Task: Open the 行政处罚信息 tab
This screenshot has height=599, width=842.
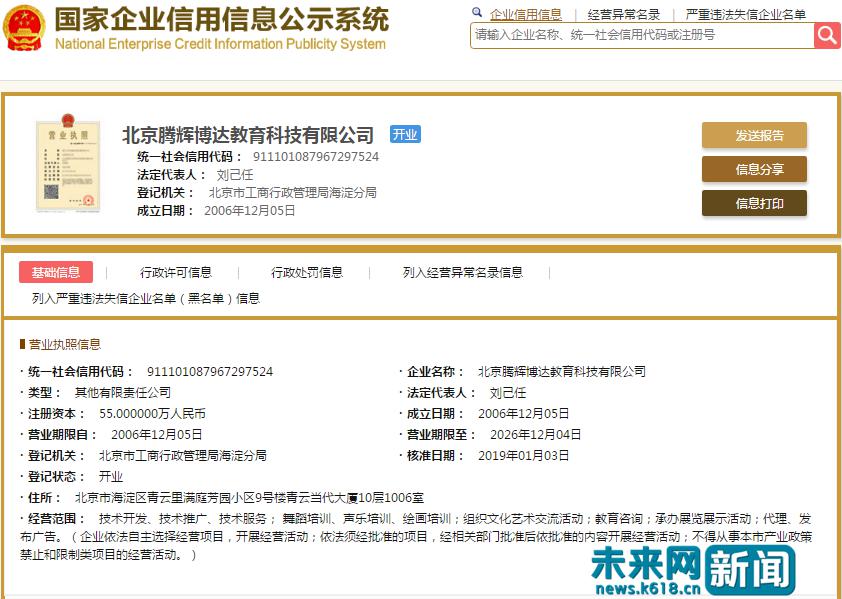Action: (x=312, y=270)
